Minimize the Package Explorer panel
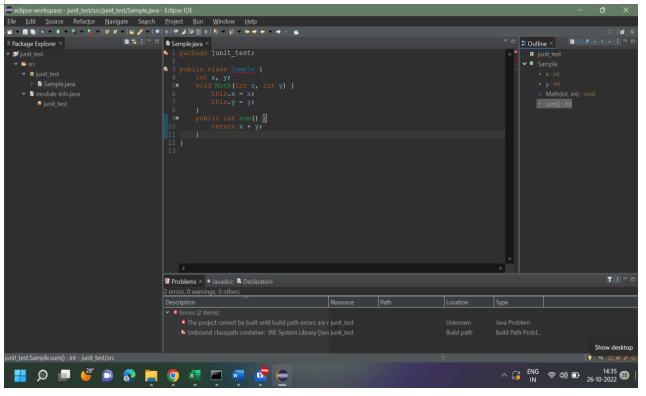646x396 pixels. pos(149,41)
